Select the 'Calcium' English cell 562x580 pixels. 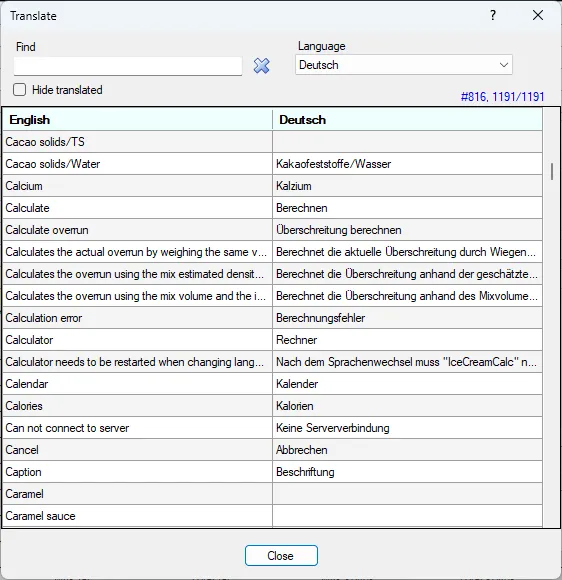[x=137, y=186]
